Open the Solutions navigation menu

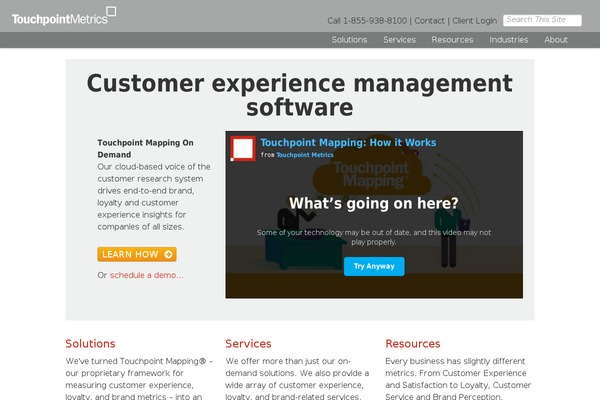coord(349,40)
